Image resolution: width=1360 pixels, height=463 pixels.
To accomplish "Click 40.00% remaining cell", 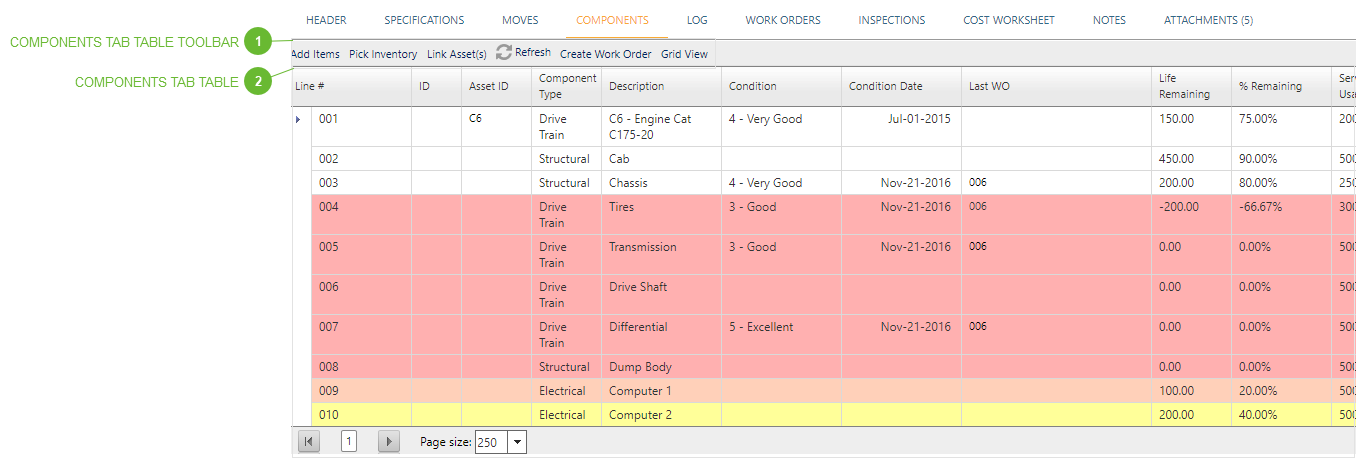I will (1282, 415).
